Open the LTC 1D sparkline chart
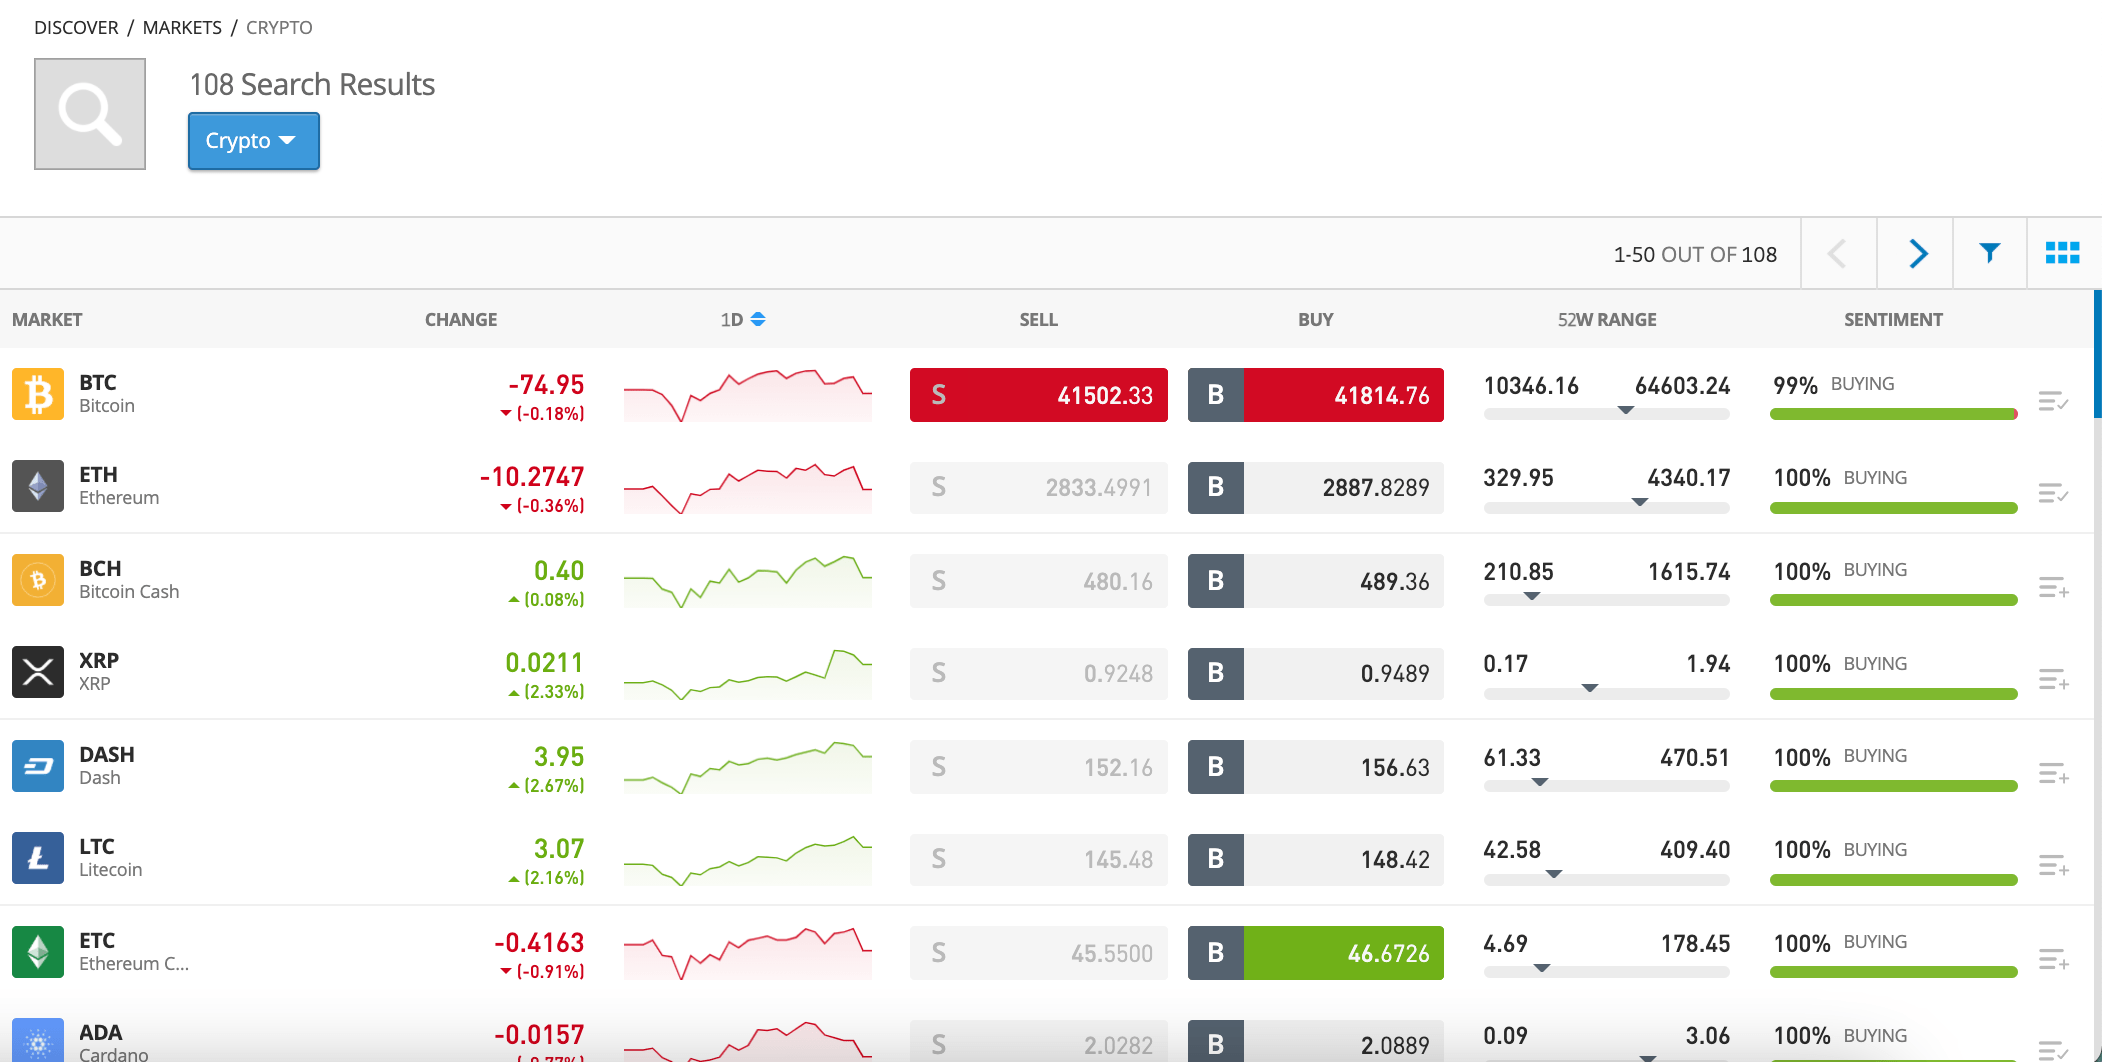Image resolution: width=2102 pixels, height=1062 pixels. [x=748, y=859]
